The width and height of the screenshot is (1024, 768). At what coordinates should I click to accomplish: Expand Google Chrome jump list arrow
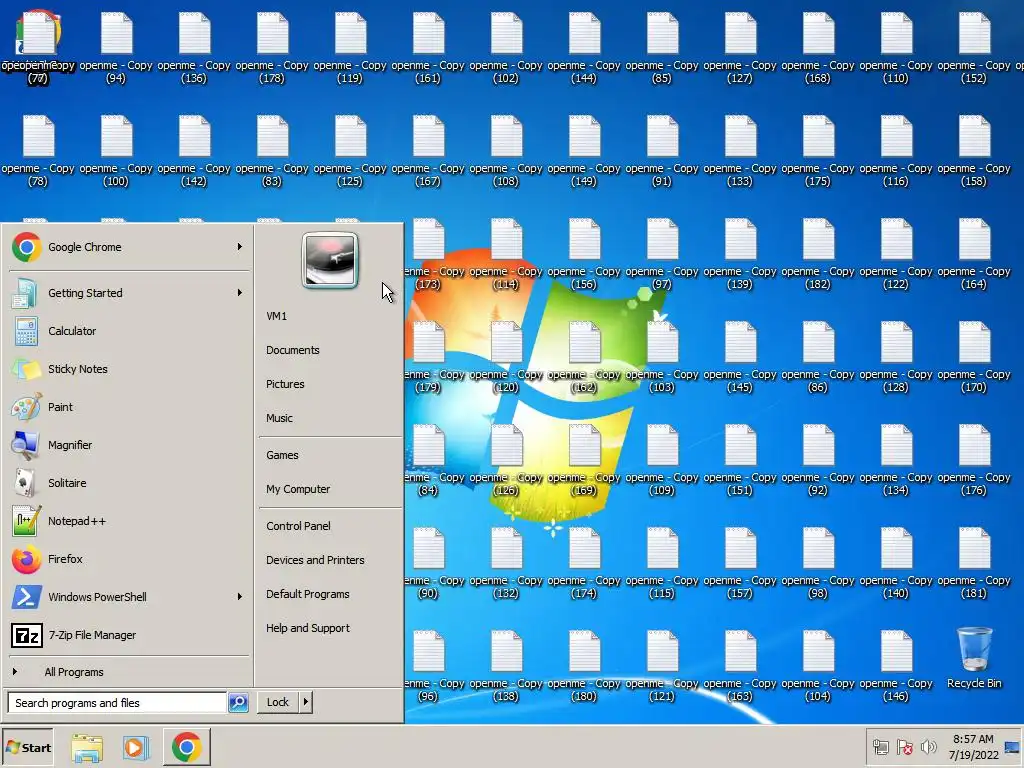tap(240, 247)
